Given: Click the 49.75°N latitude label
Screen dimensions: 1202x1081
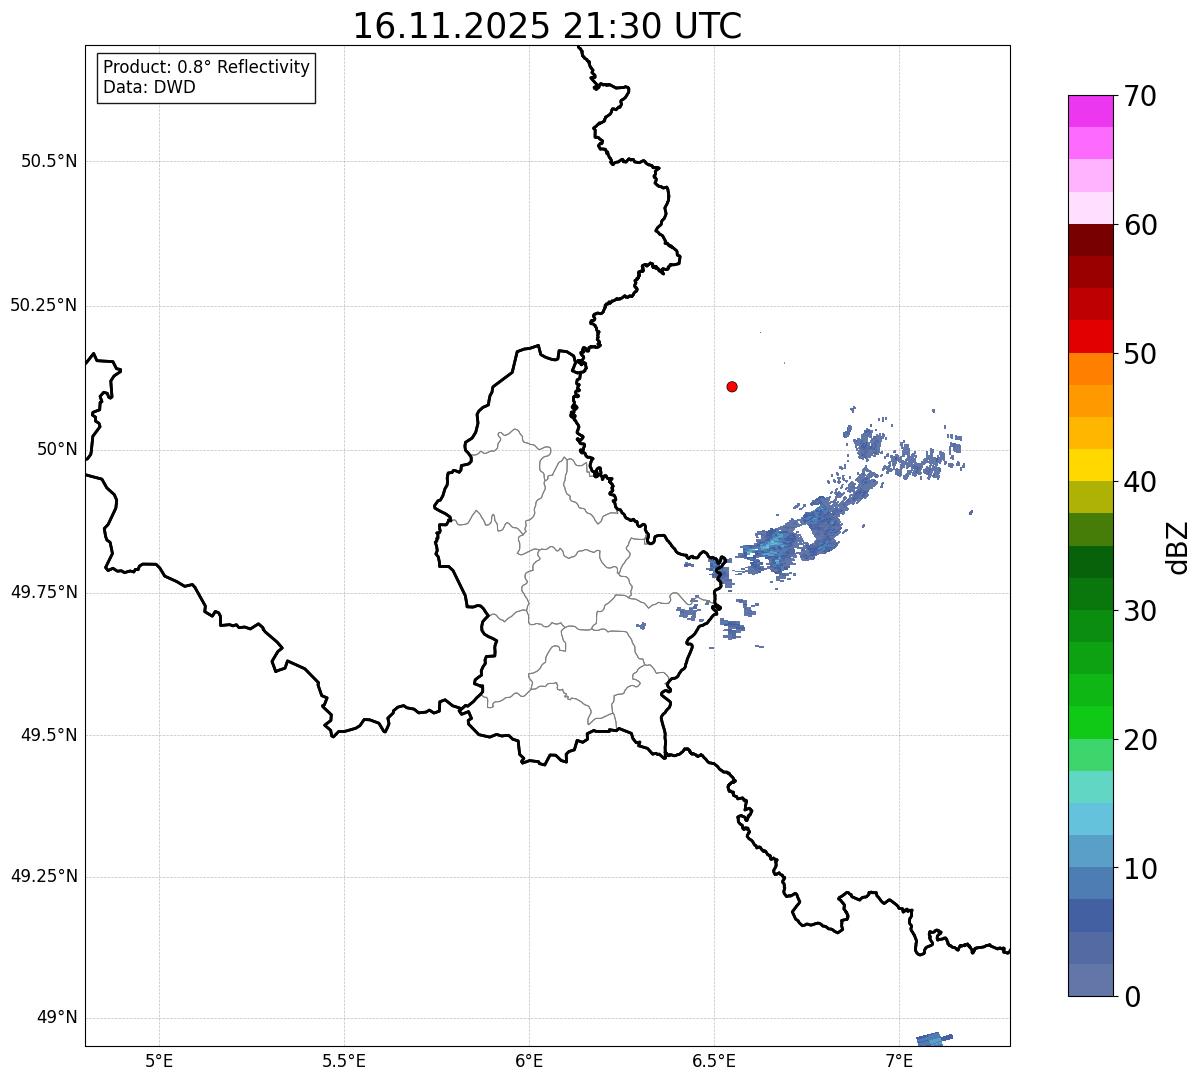Looking at the screenshot, I should 43,592.
